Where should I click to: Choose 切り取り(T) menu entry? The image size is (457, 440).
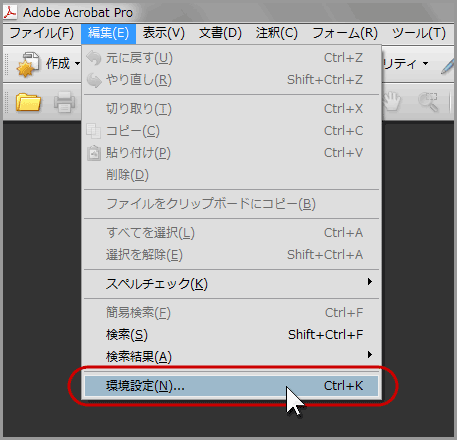[x=232, y=109]
